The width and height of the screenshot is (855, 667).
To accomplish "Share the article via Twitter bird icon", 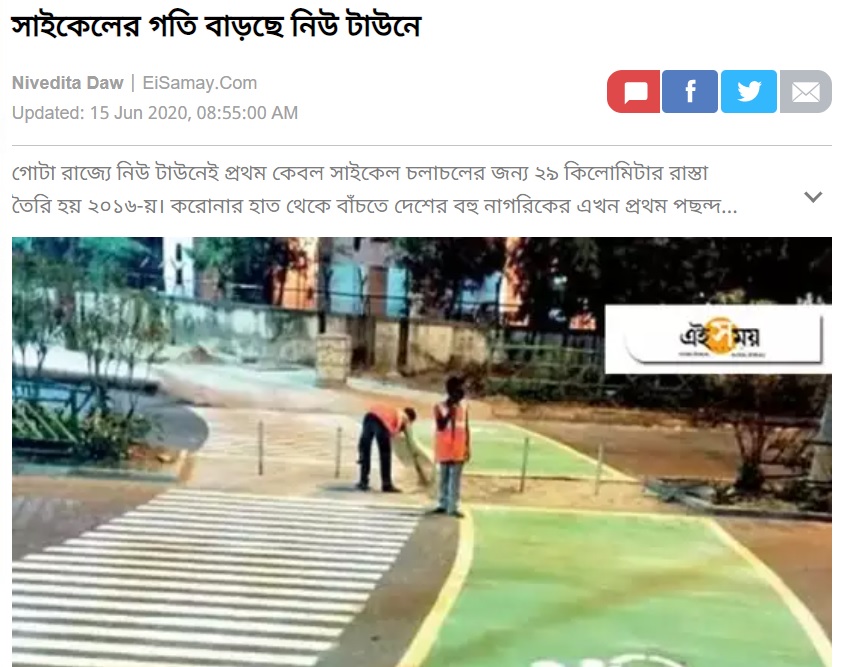I will pyautogui.click(x=749, y=92).
